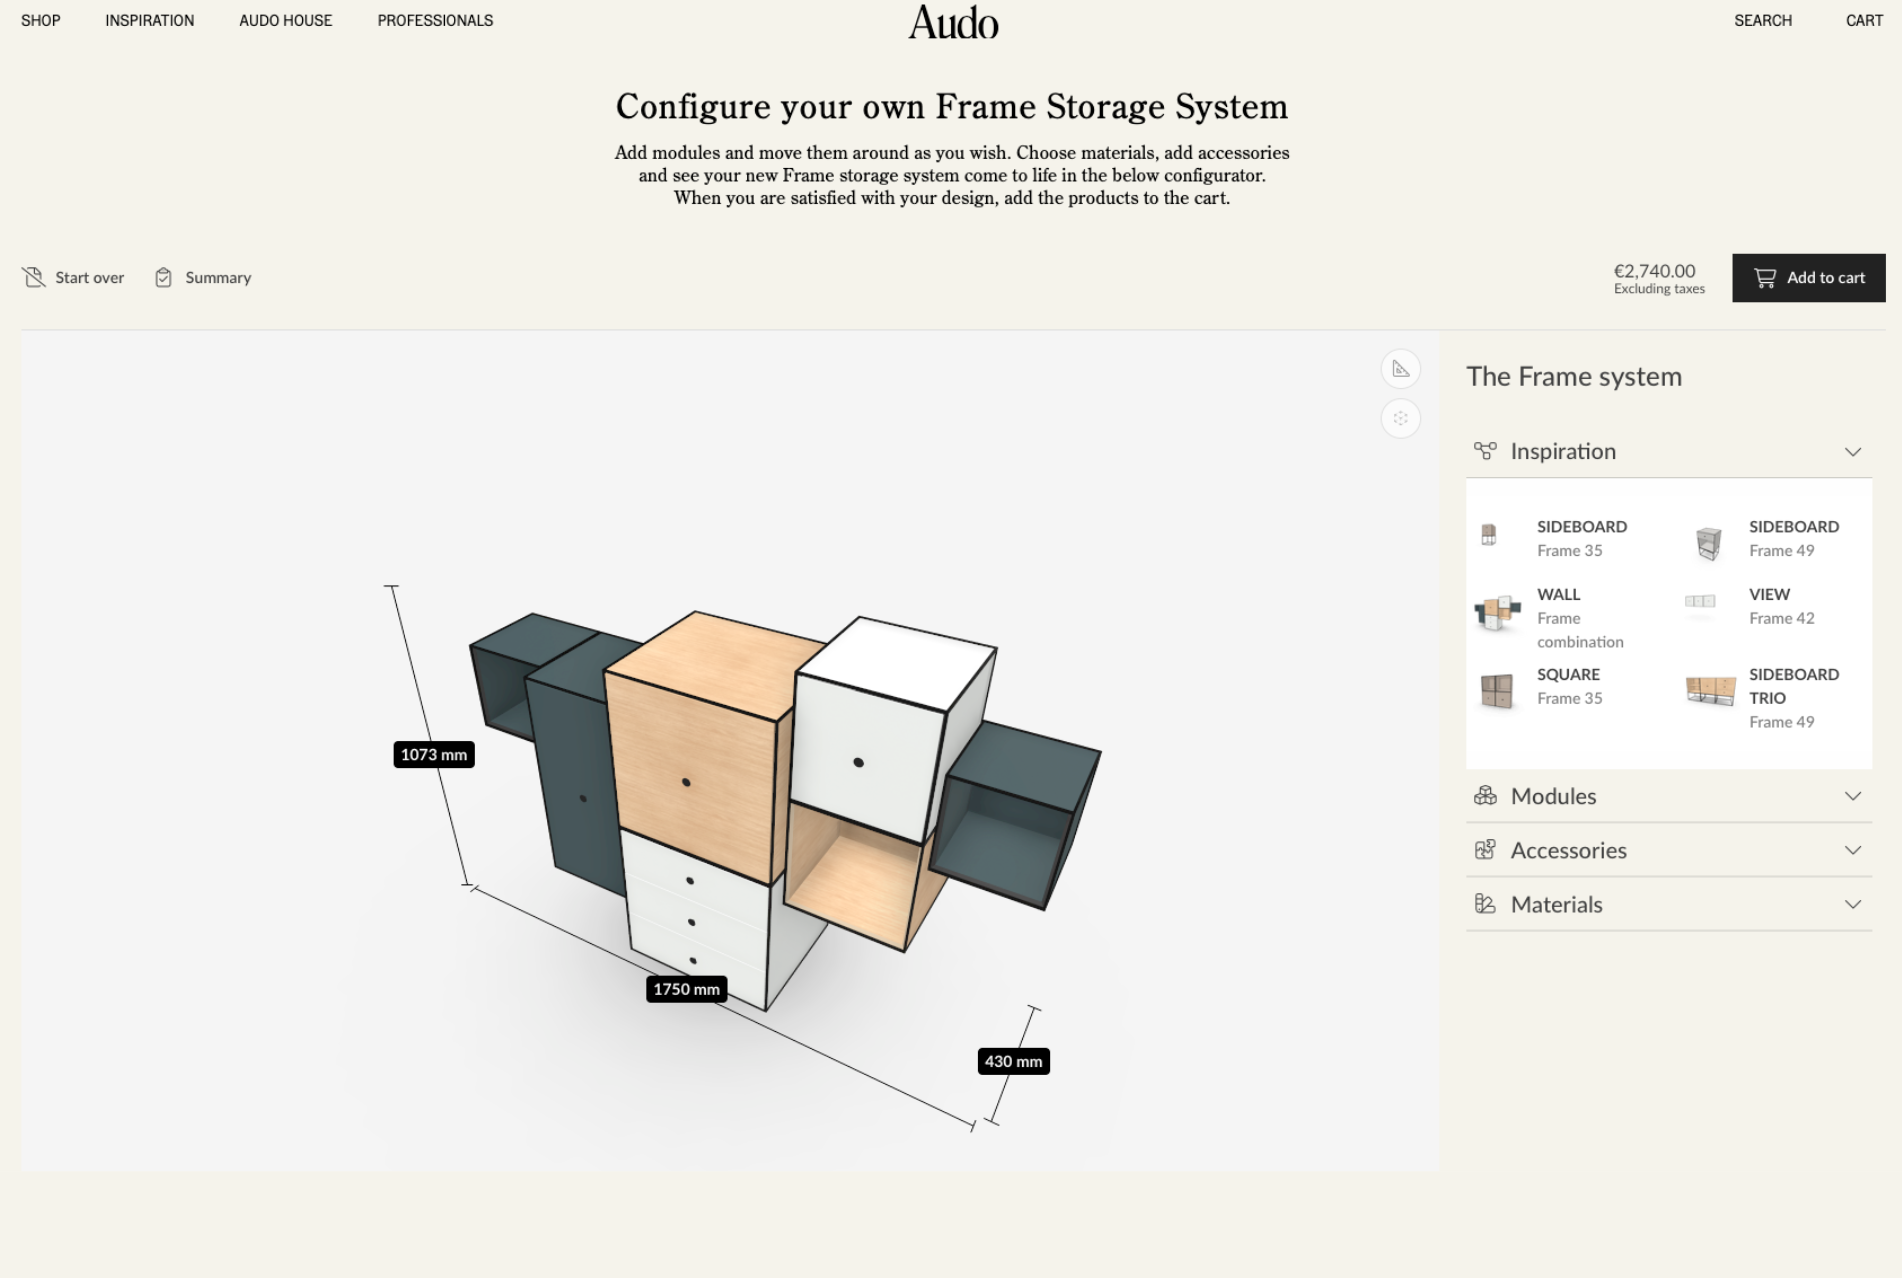Screen dimensions: 1902x1278
Task: Expand the Modules section chevron
Action: point(1852,796)
